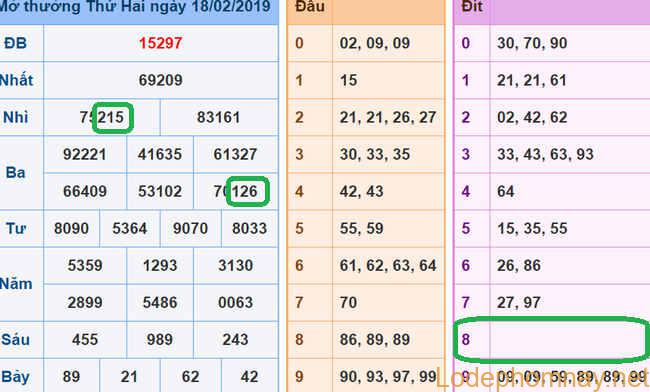650x392 pixels.
Task: Click the Sáu row label
Action: tap(15, 339)
